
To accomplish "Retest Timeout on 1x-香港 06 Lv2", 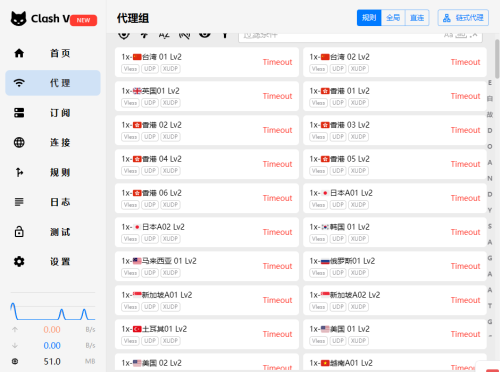I will tap(277, 198).
